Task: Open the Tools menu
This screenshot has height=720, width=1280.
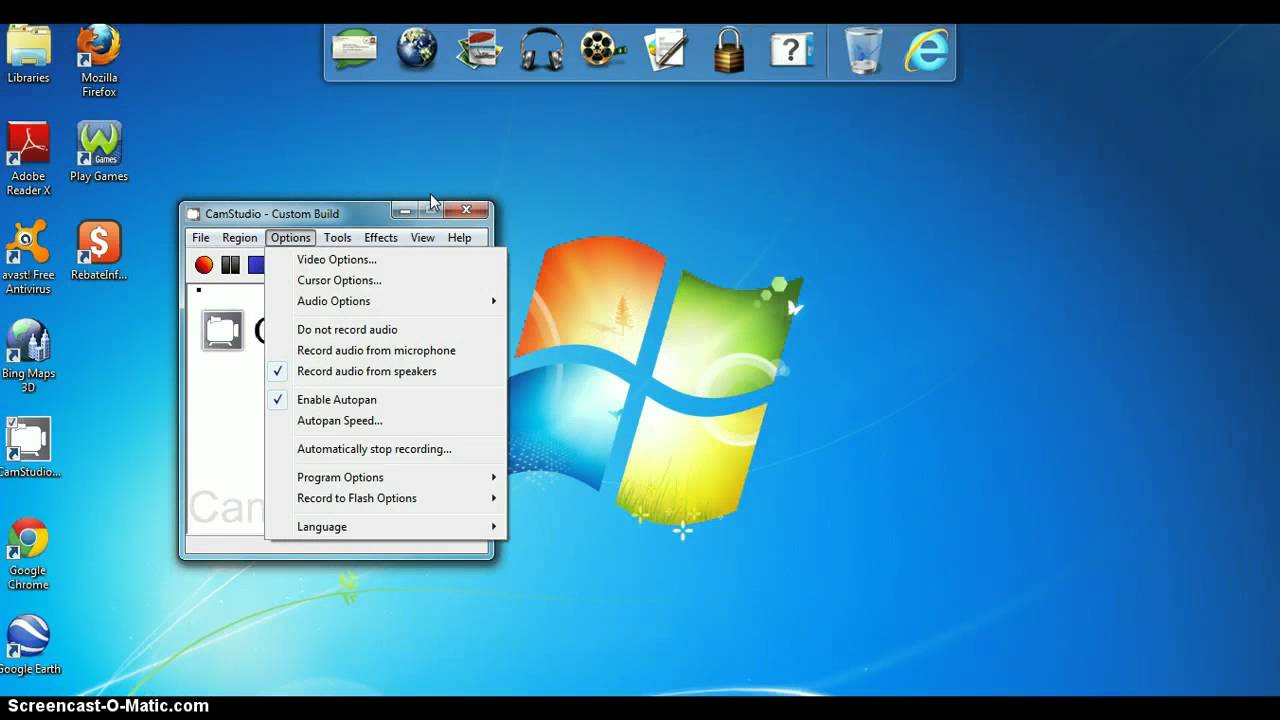Action: click(337, 238)
